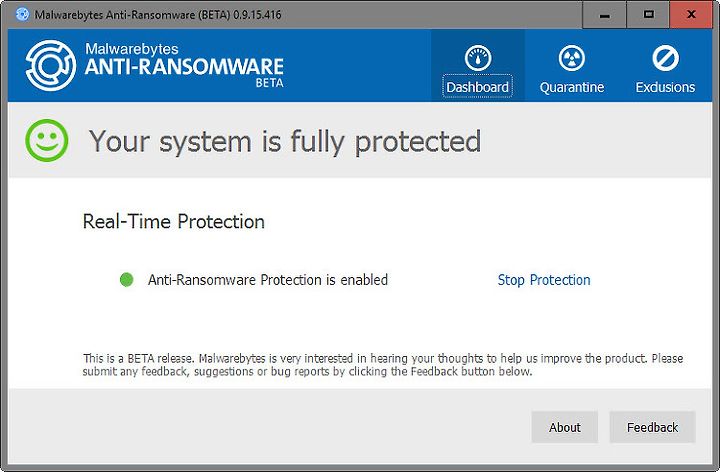Click the Malwarebytes swirl logo

pos(51,65)
